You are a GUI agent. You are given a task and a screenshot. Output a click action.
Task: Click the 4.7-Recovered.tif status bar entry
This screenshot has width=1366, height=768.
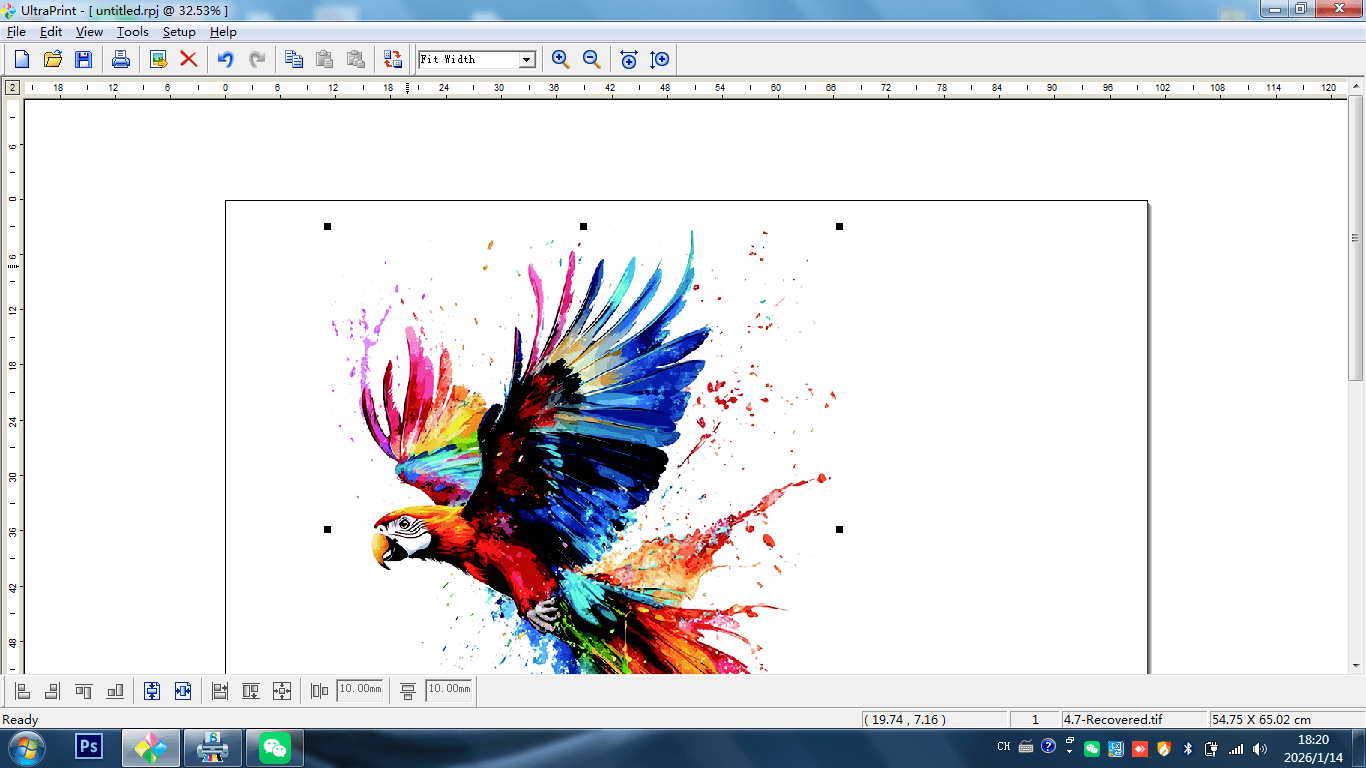(x=1135, y=719)
